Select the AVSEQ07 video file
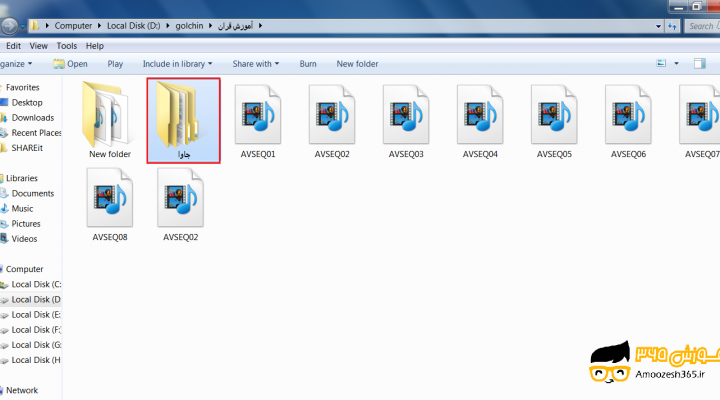This screenshot has height=400, width=720. [700, 121]
